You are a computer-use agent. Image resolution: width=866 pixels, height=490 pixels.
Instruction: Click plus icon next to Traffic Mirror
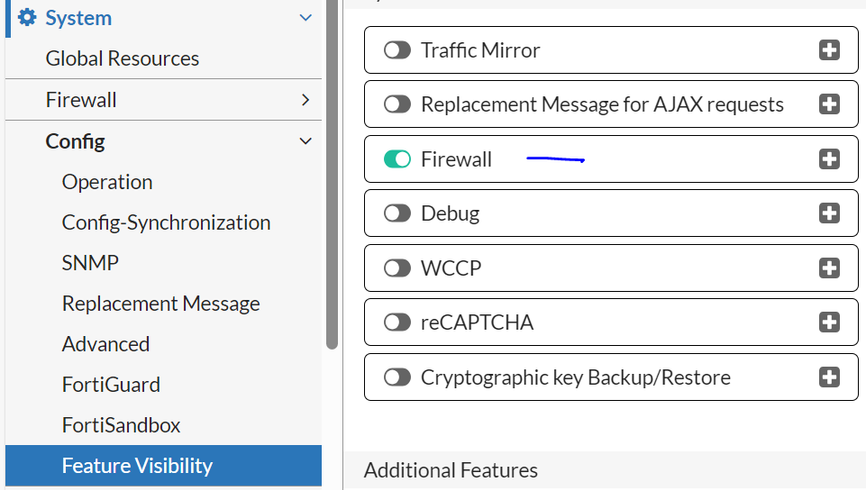click(829, 50)
